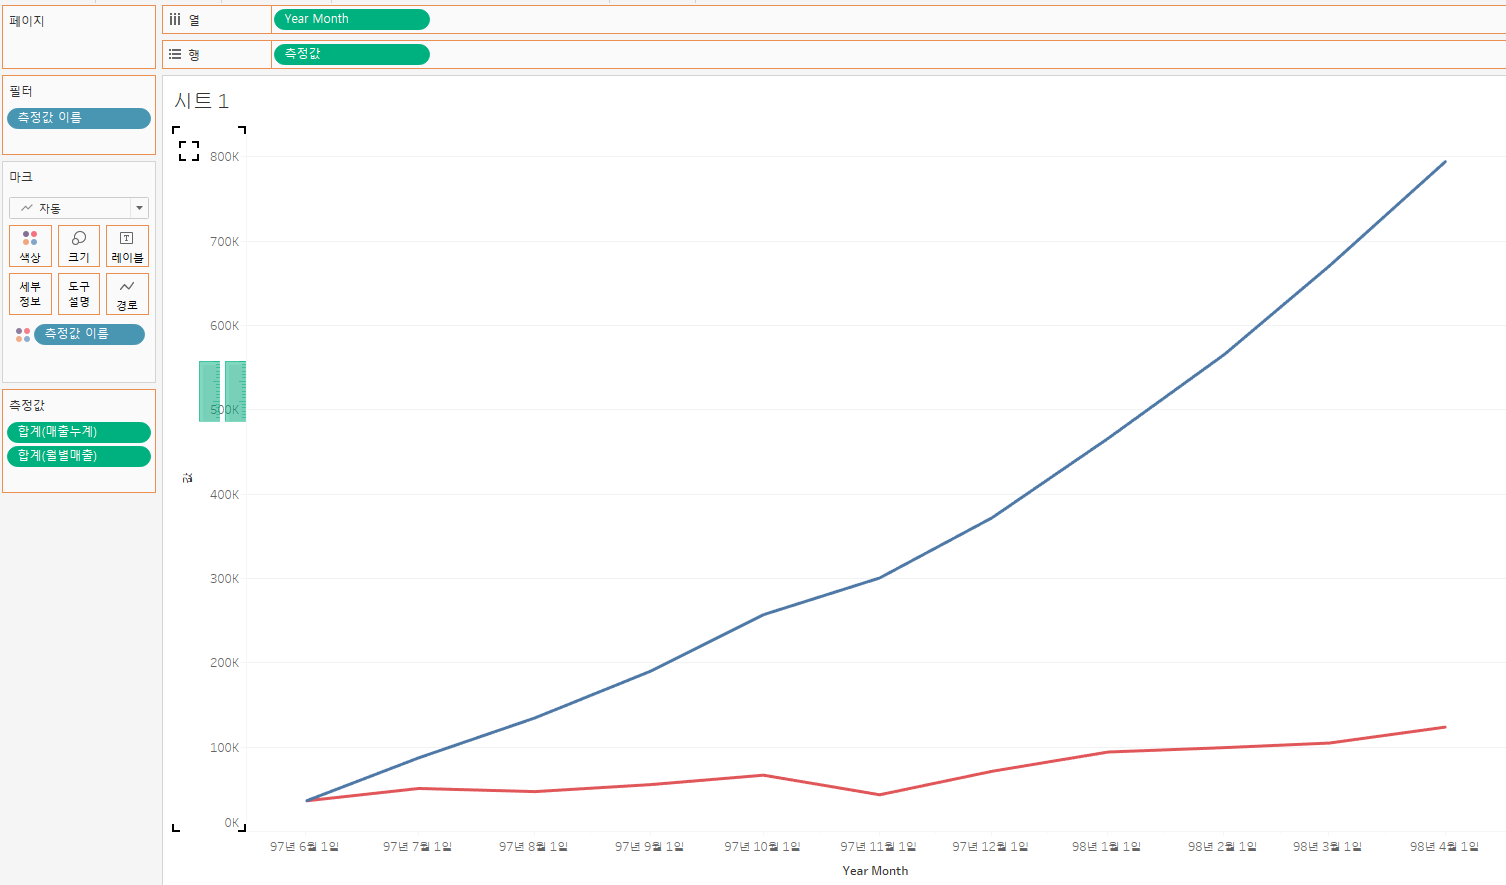The height and width of the screenshot is (885, 1506).
Task: Click the Year Month pill on Columns shelf
Action: tap(351, 19)
